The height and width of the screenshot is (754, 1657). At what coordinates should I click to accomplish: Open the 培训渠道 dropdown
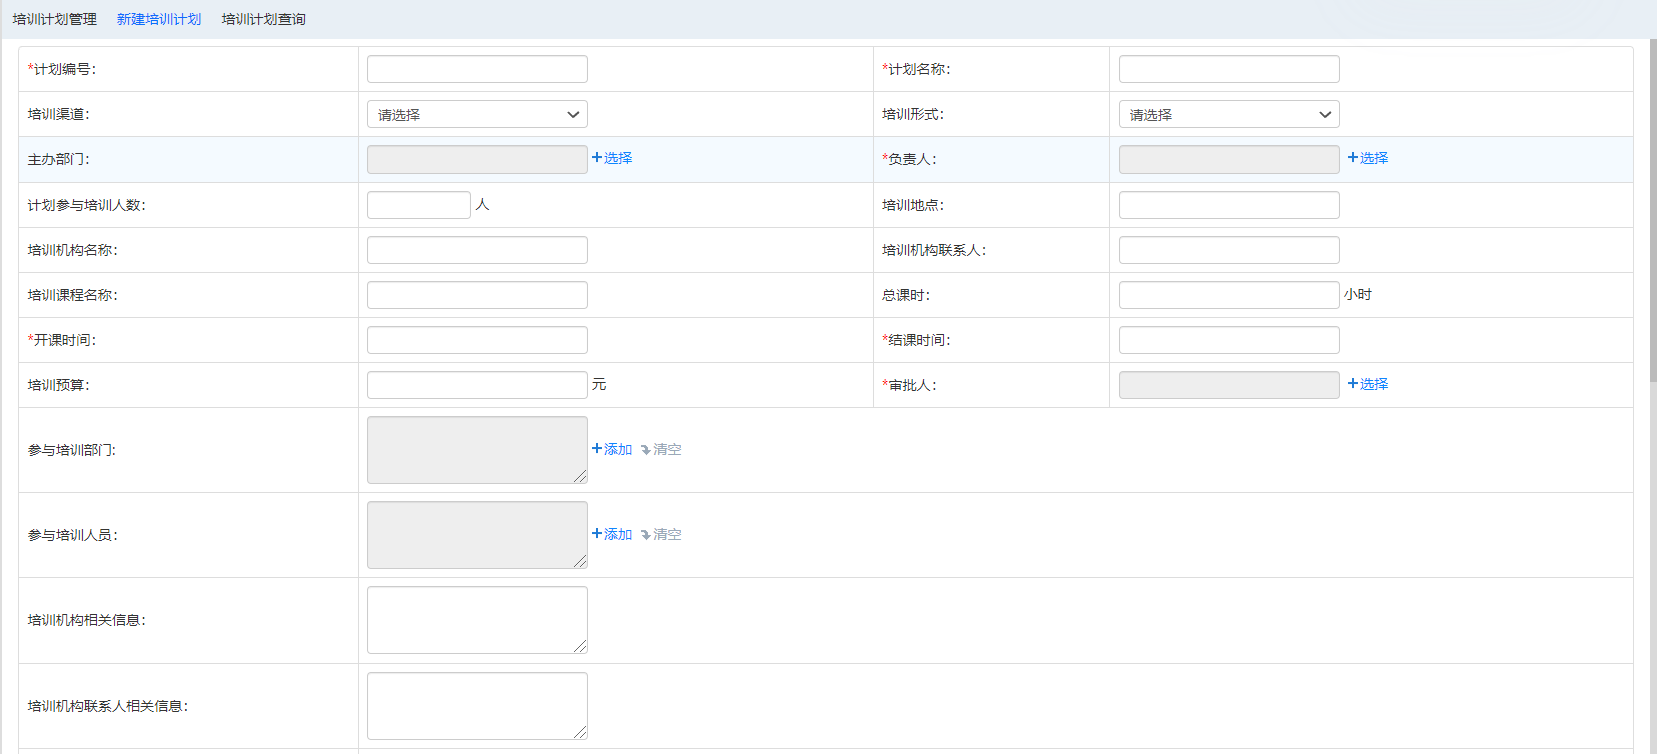click(477, 115)
